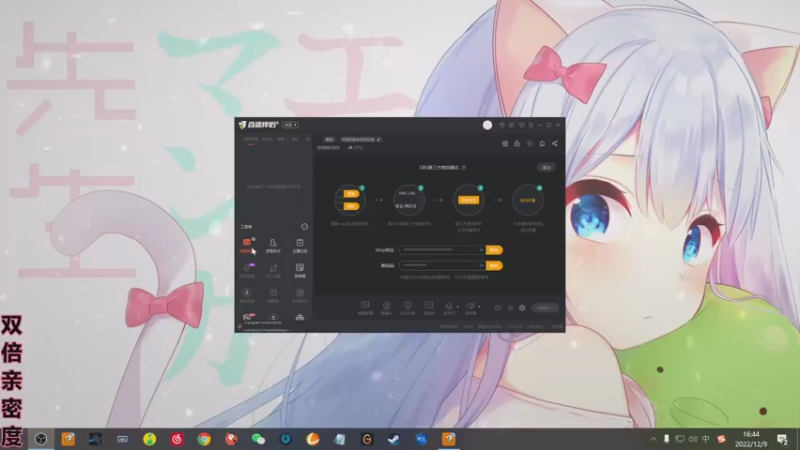Viewport: 800px width, 450px height.
Task: Copy the stream key with its orange button
Action: coord(494,266)
